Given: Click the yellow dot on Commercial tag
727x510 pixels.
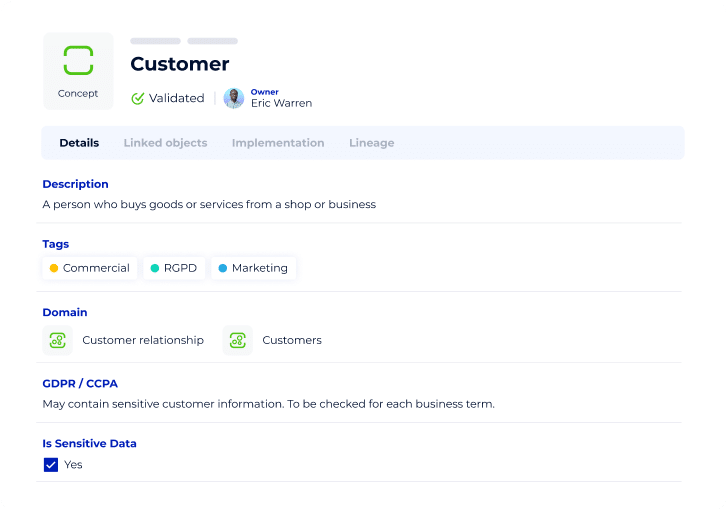Looking at the screenshot, I should (54, 268).
